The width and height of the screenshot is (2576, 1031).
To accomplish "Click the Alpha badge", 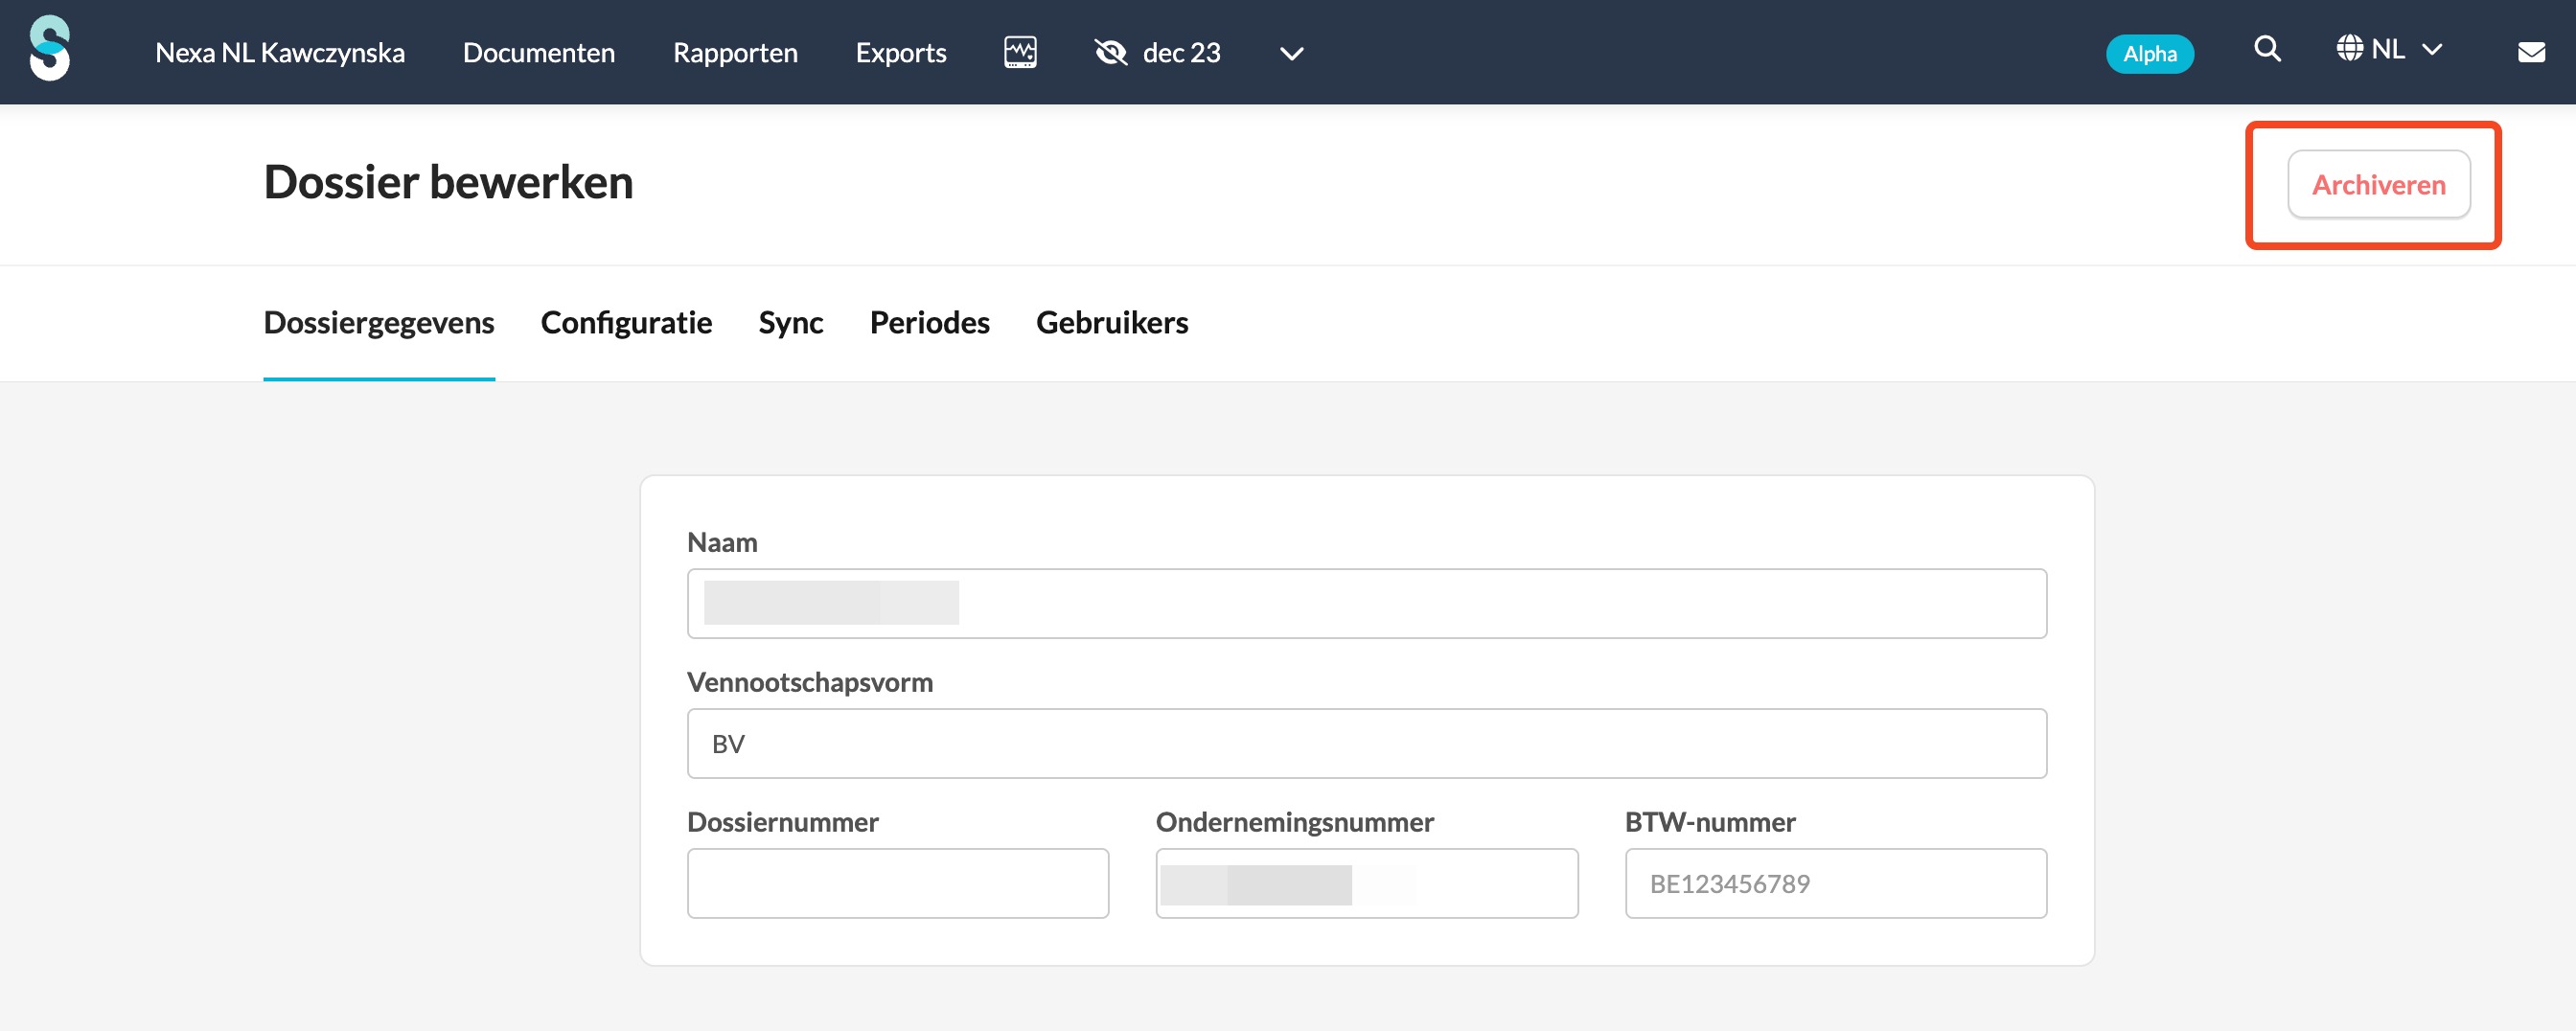I will 2149,54.
